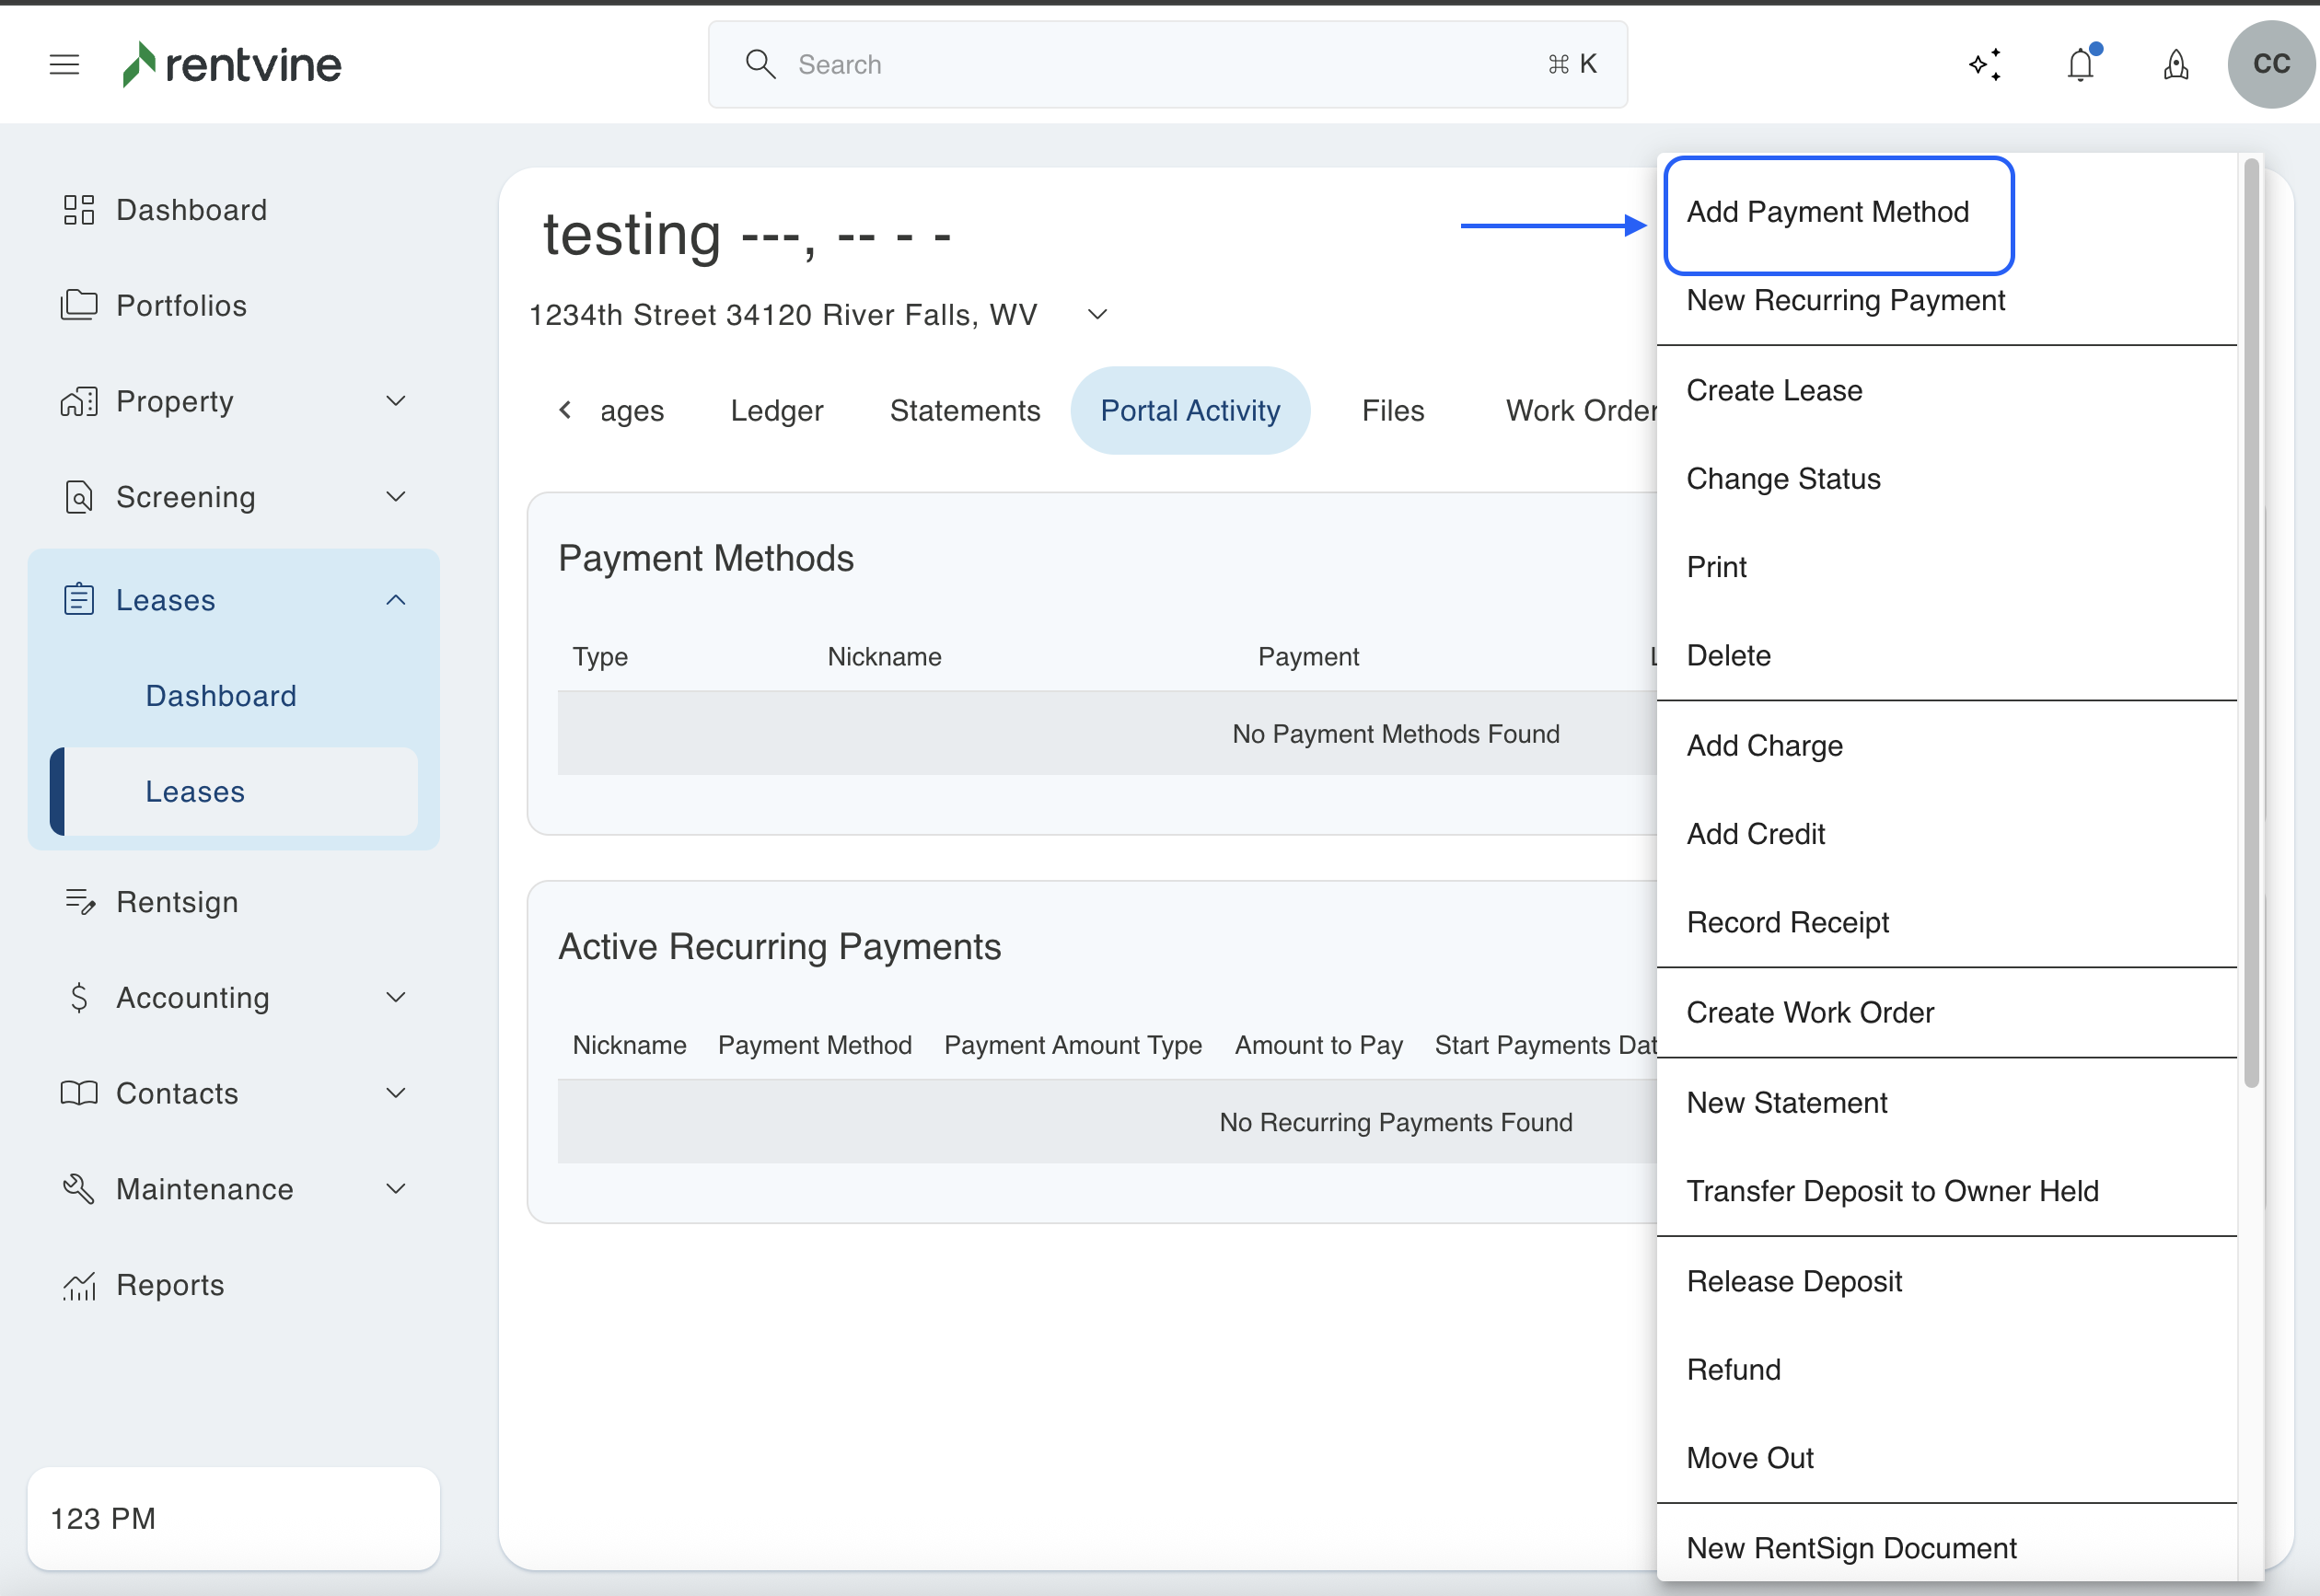Click the rocket icon in header
2320x1596 pixels.
tap(2176, 65)
